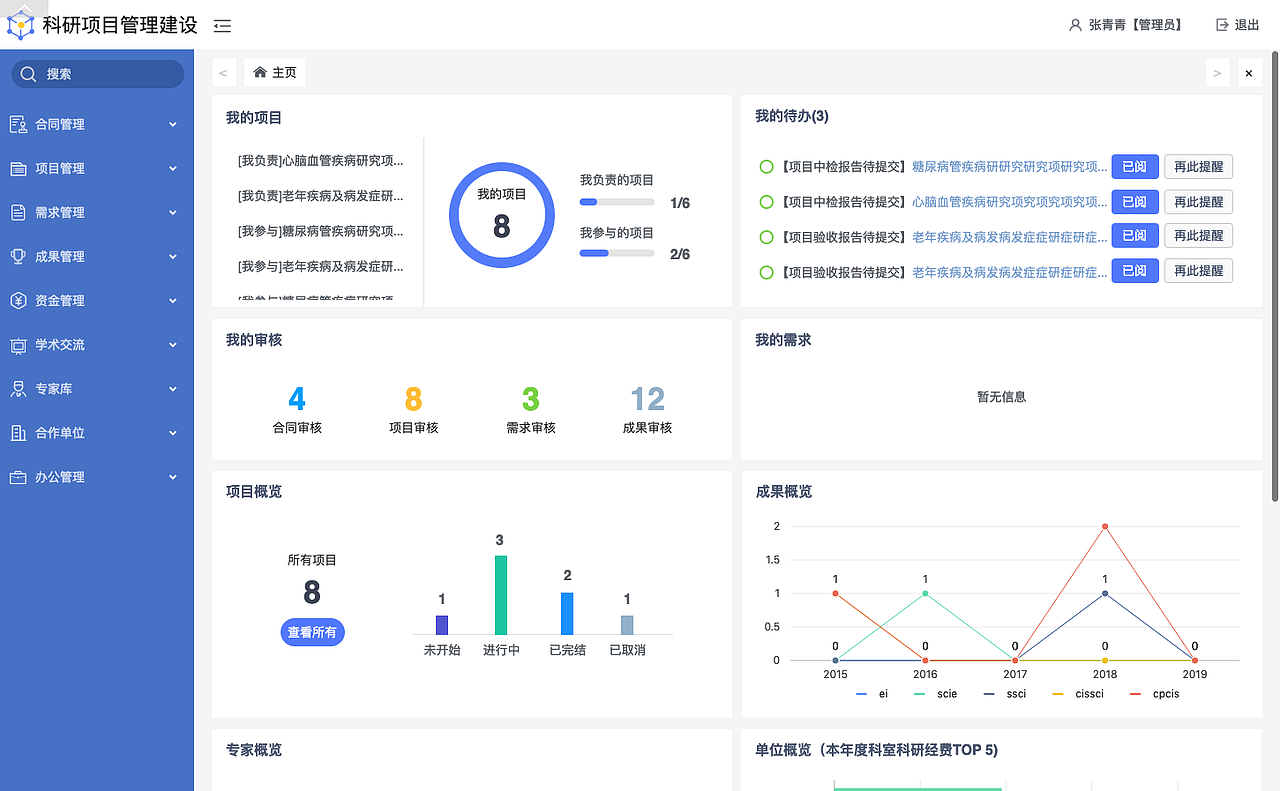
Task: Click the 退出 logout icon
Action: (x=1222, y=24)
